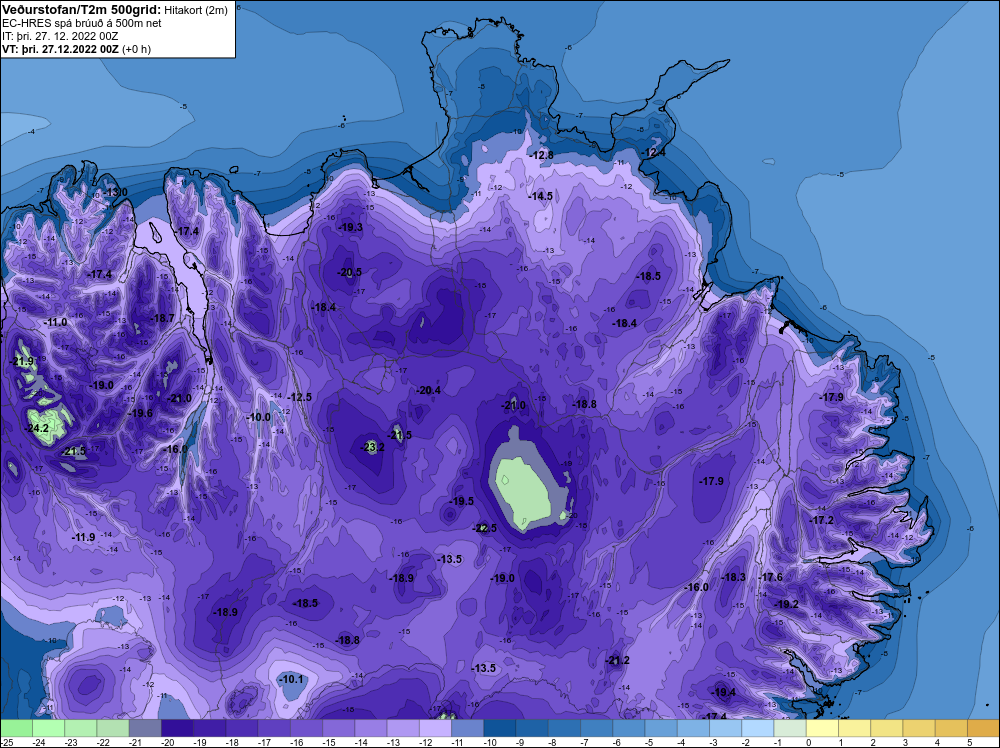Select the 4 label in the legend scale
The width and height of the screenshot is (1000, 748).
(x=937, y=742)
